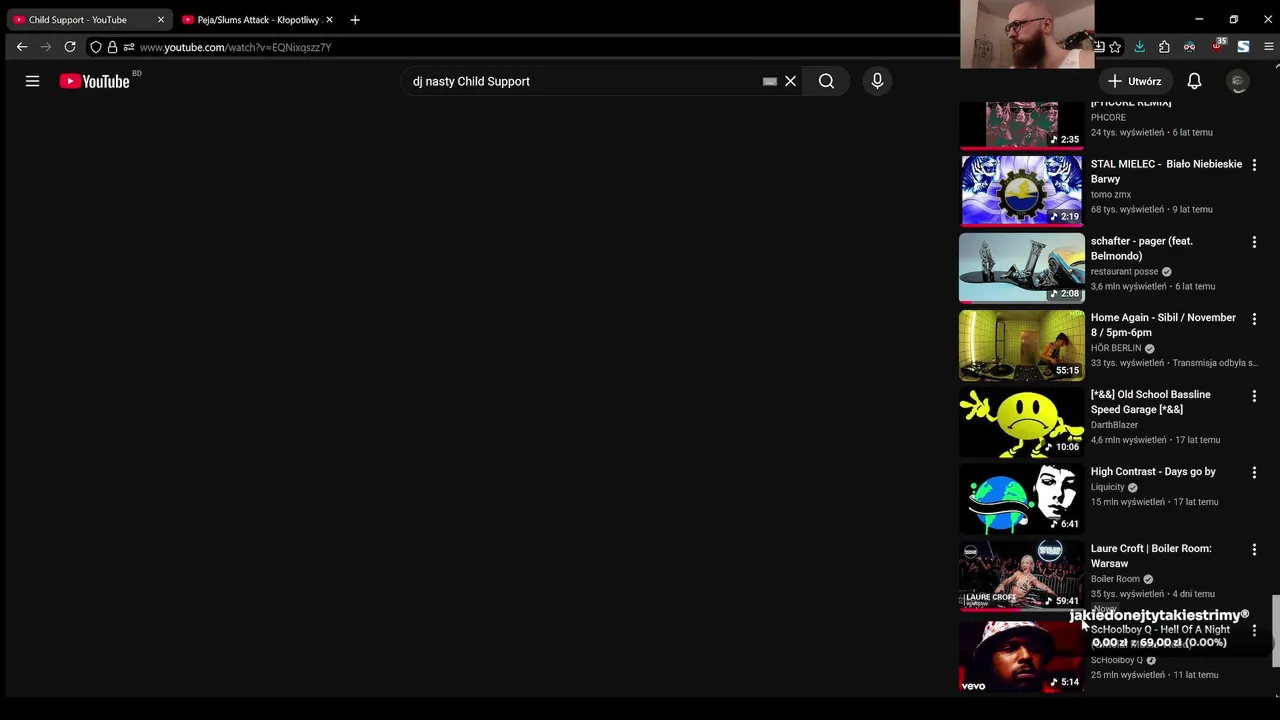Visit the PHCORE channel name
This screenshot has width=1280, height=720.
1108,117
